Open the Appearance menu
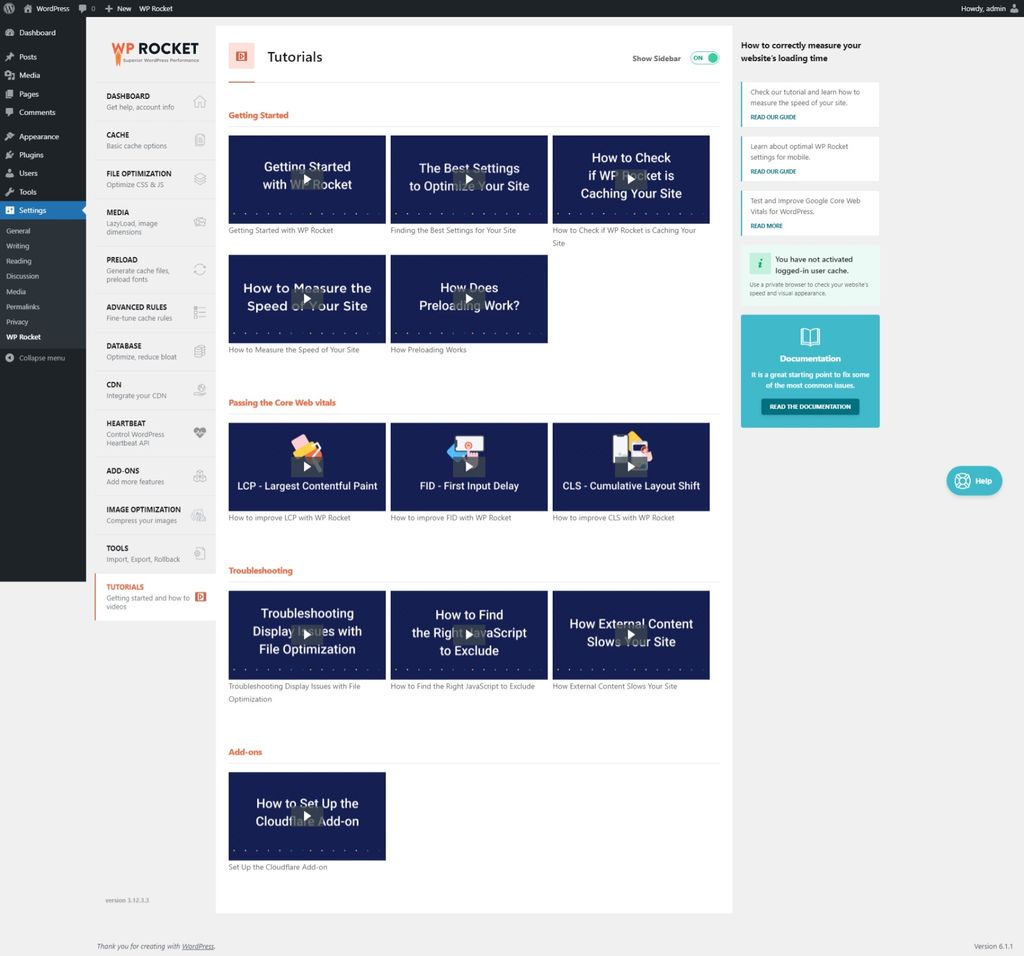The image size is (1024, 956). [42, 136]
